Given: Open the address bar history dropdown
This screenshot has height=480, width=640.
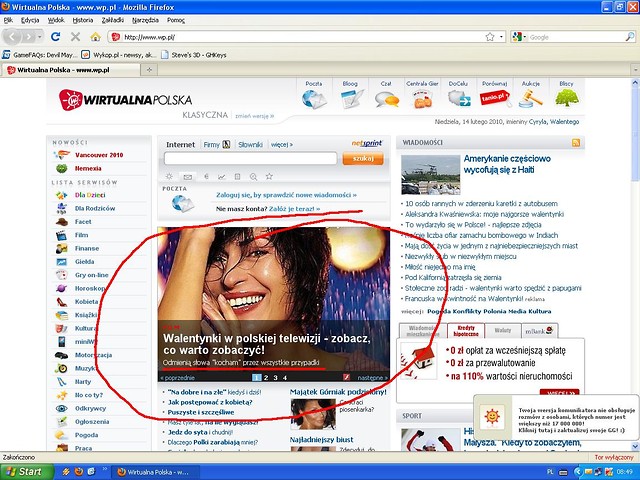Looking at the screenshot, I should (501, 37).
